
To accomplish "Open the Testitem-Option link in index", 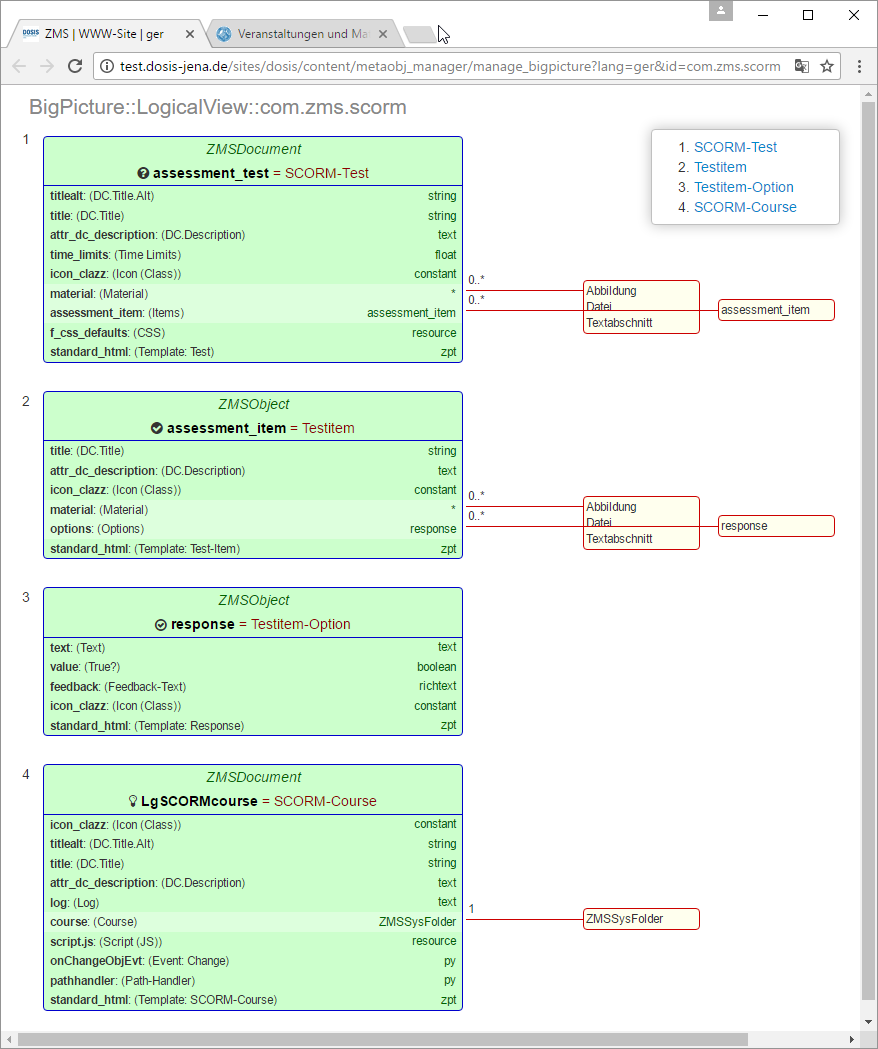I will click(x=743, y=187).
